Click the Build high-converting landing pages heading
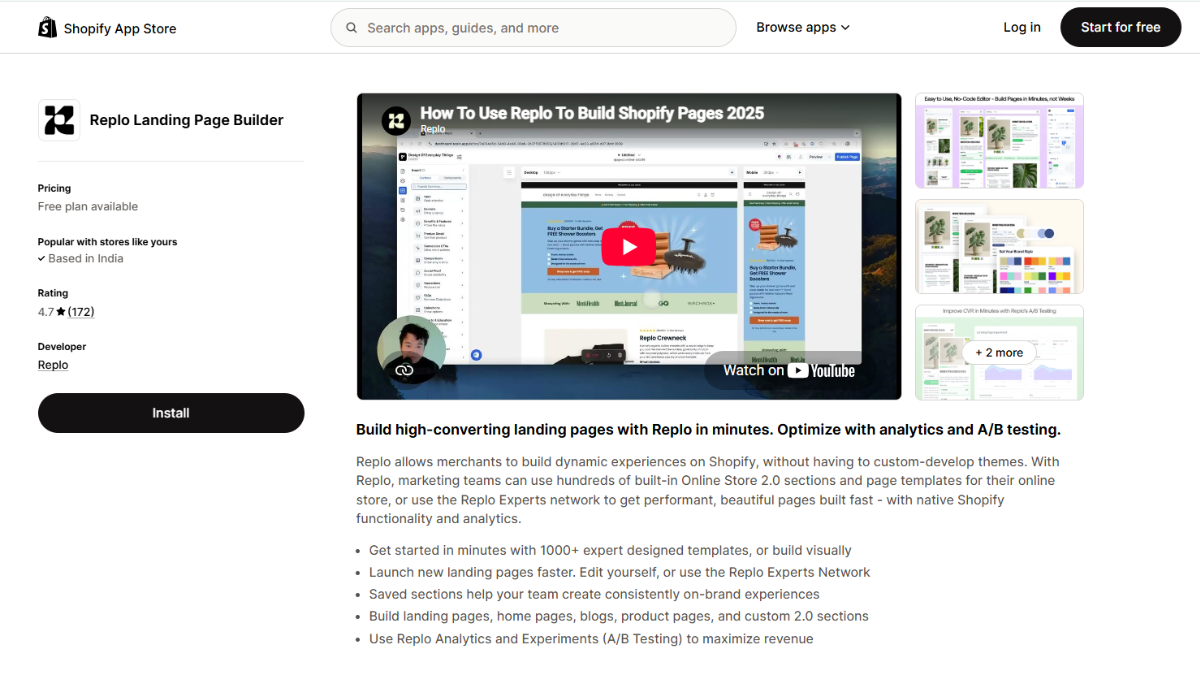Screen dimensions: 1200x675 point(708,430)
